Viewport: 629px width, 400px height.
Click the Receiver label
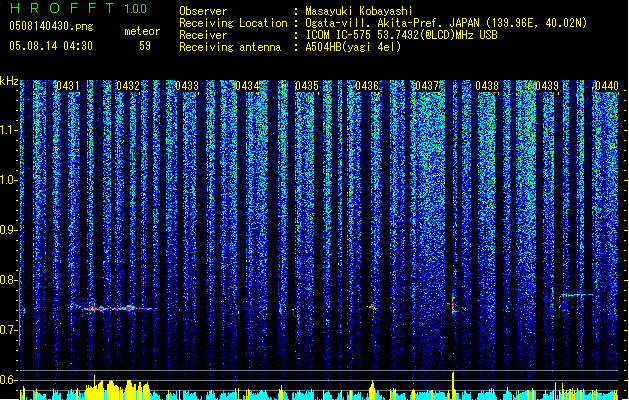click(x=203, y=35)
